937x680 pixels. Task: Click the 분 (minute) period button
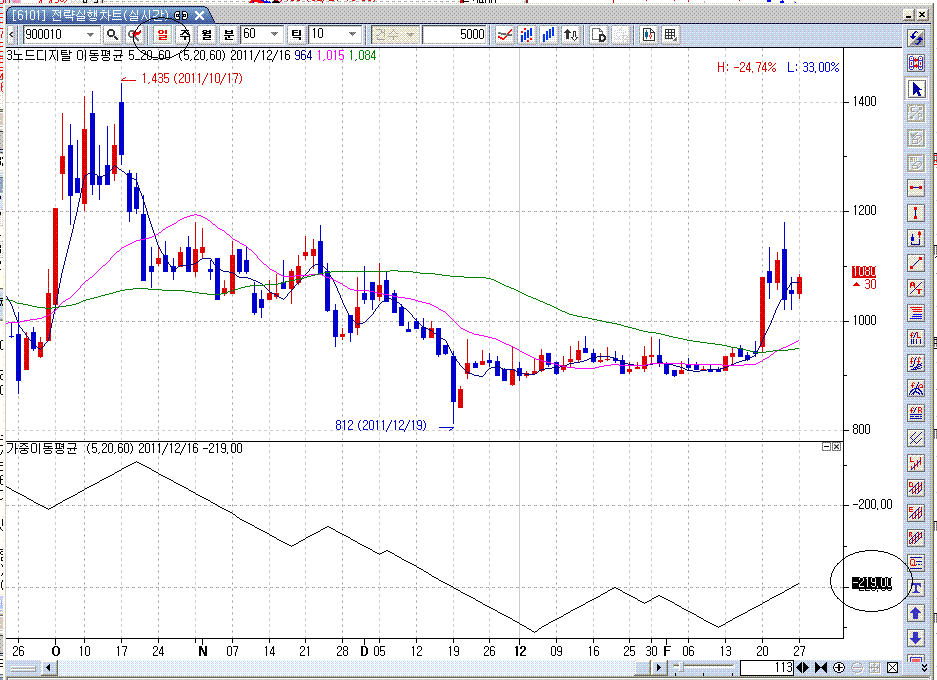pos(228,35)
